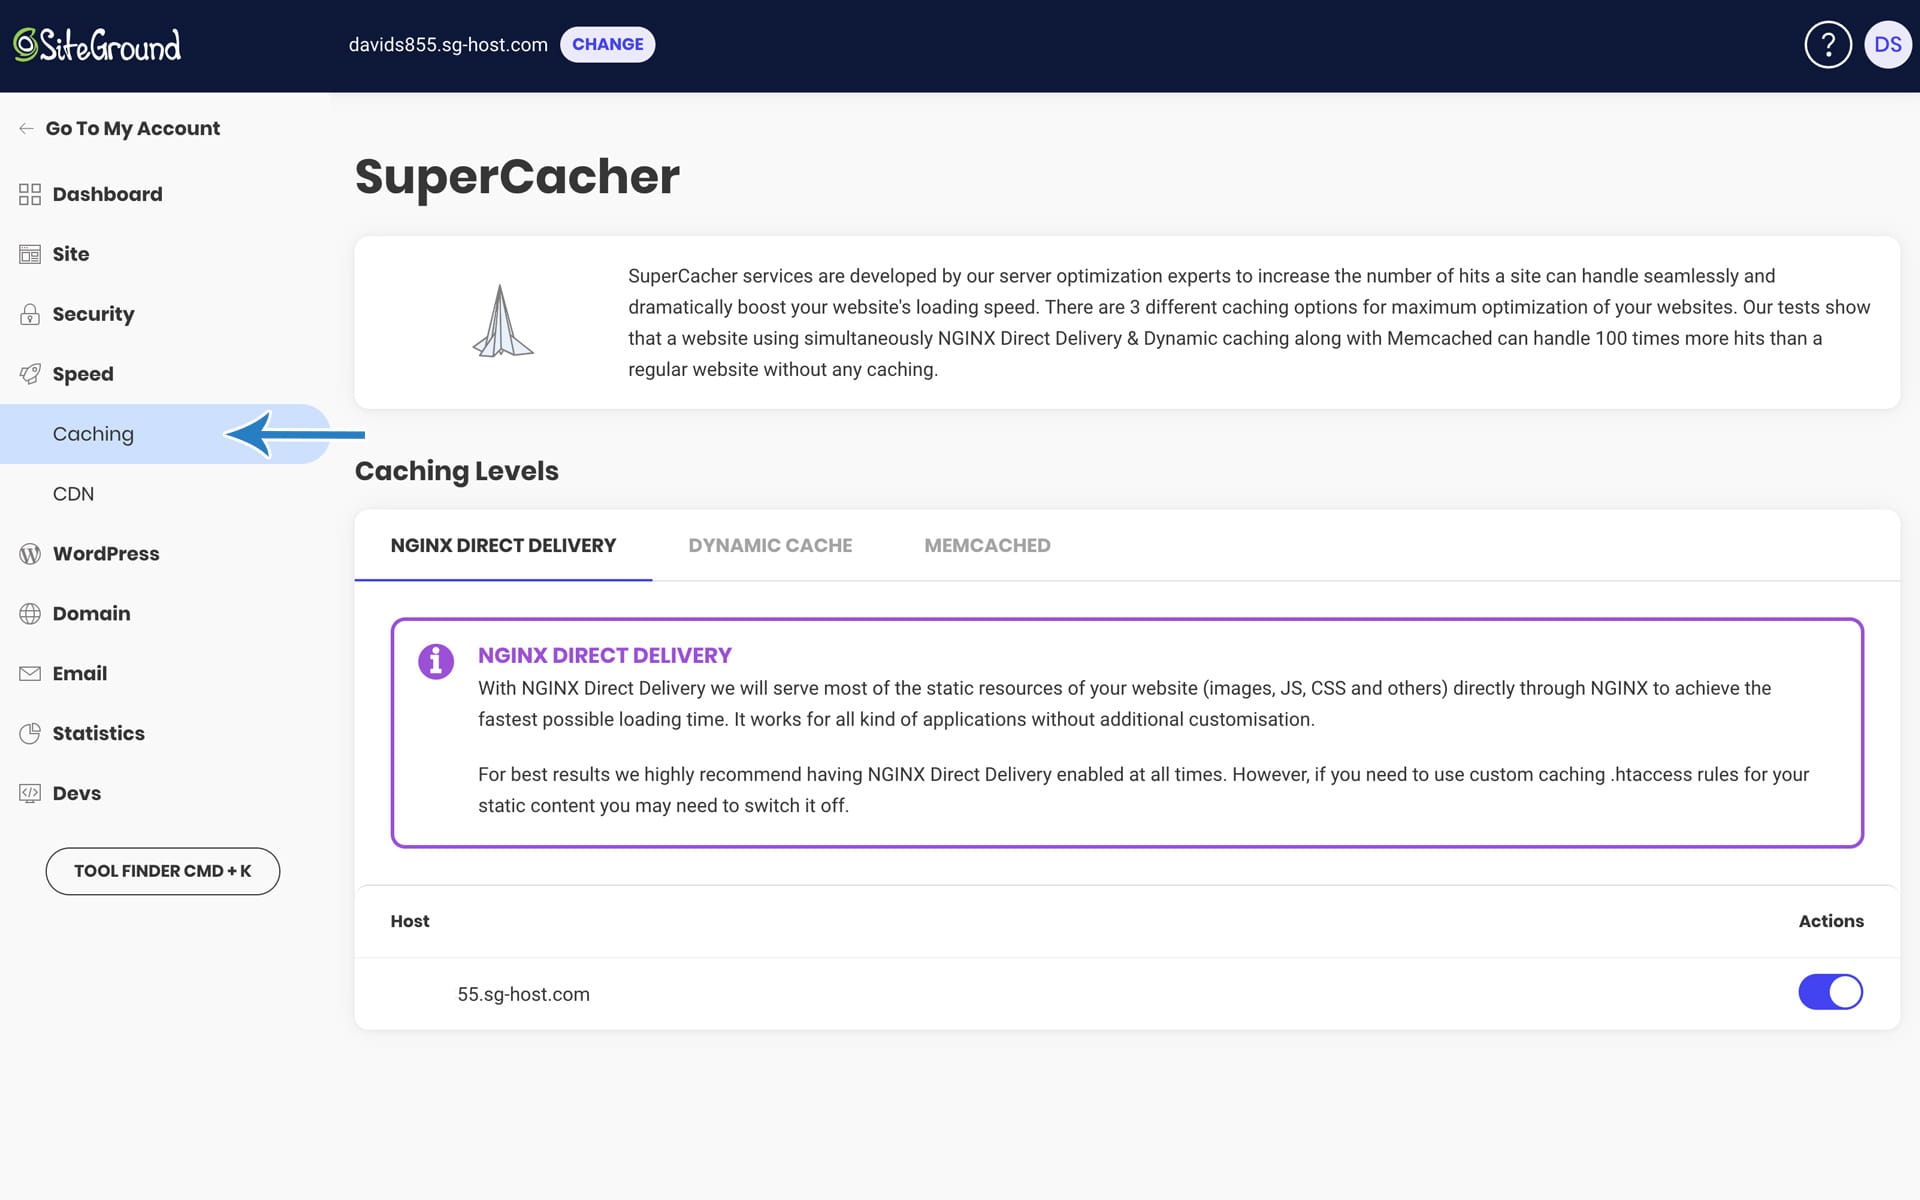This screenshot has width=1920, height=1200.
Task: Click the Security lock icon
Action: click(30, 314)
